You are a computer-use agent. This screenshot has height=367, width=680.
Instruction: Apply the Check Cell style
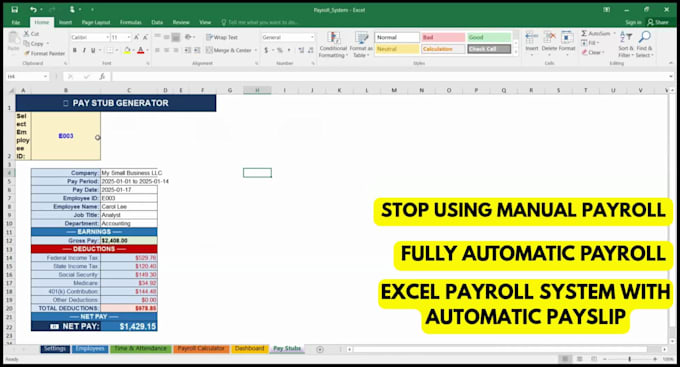(x=489, y=49)
